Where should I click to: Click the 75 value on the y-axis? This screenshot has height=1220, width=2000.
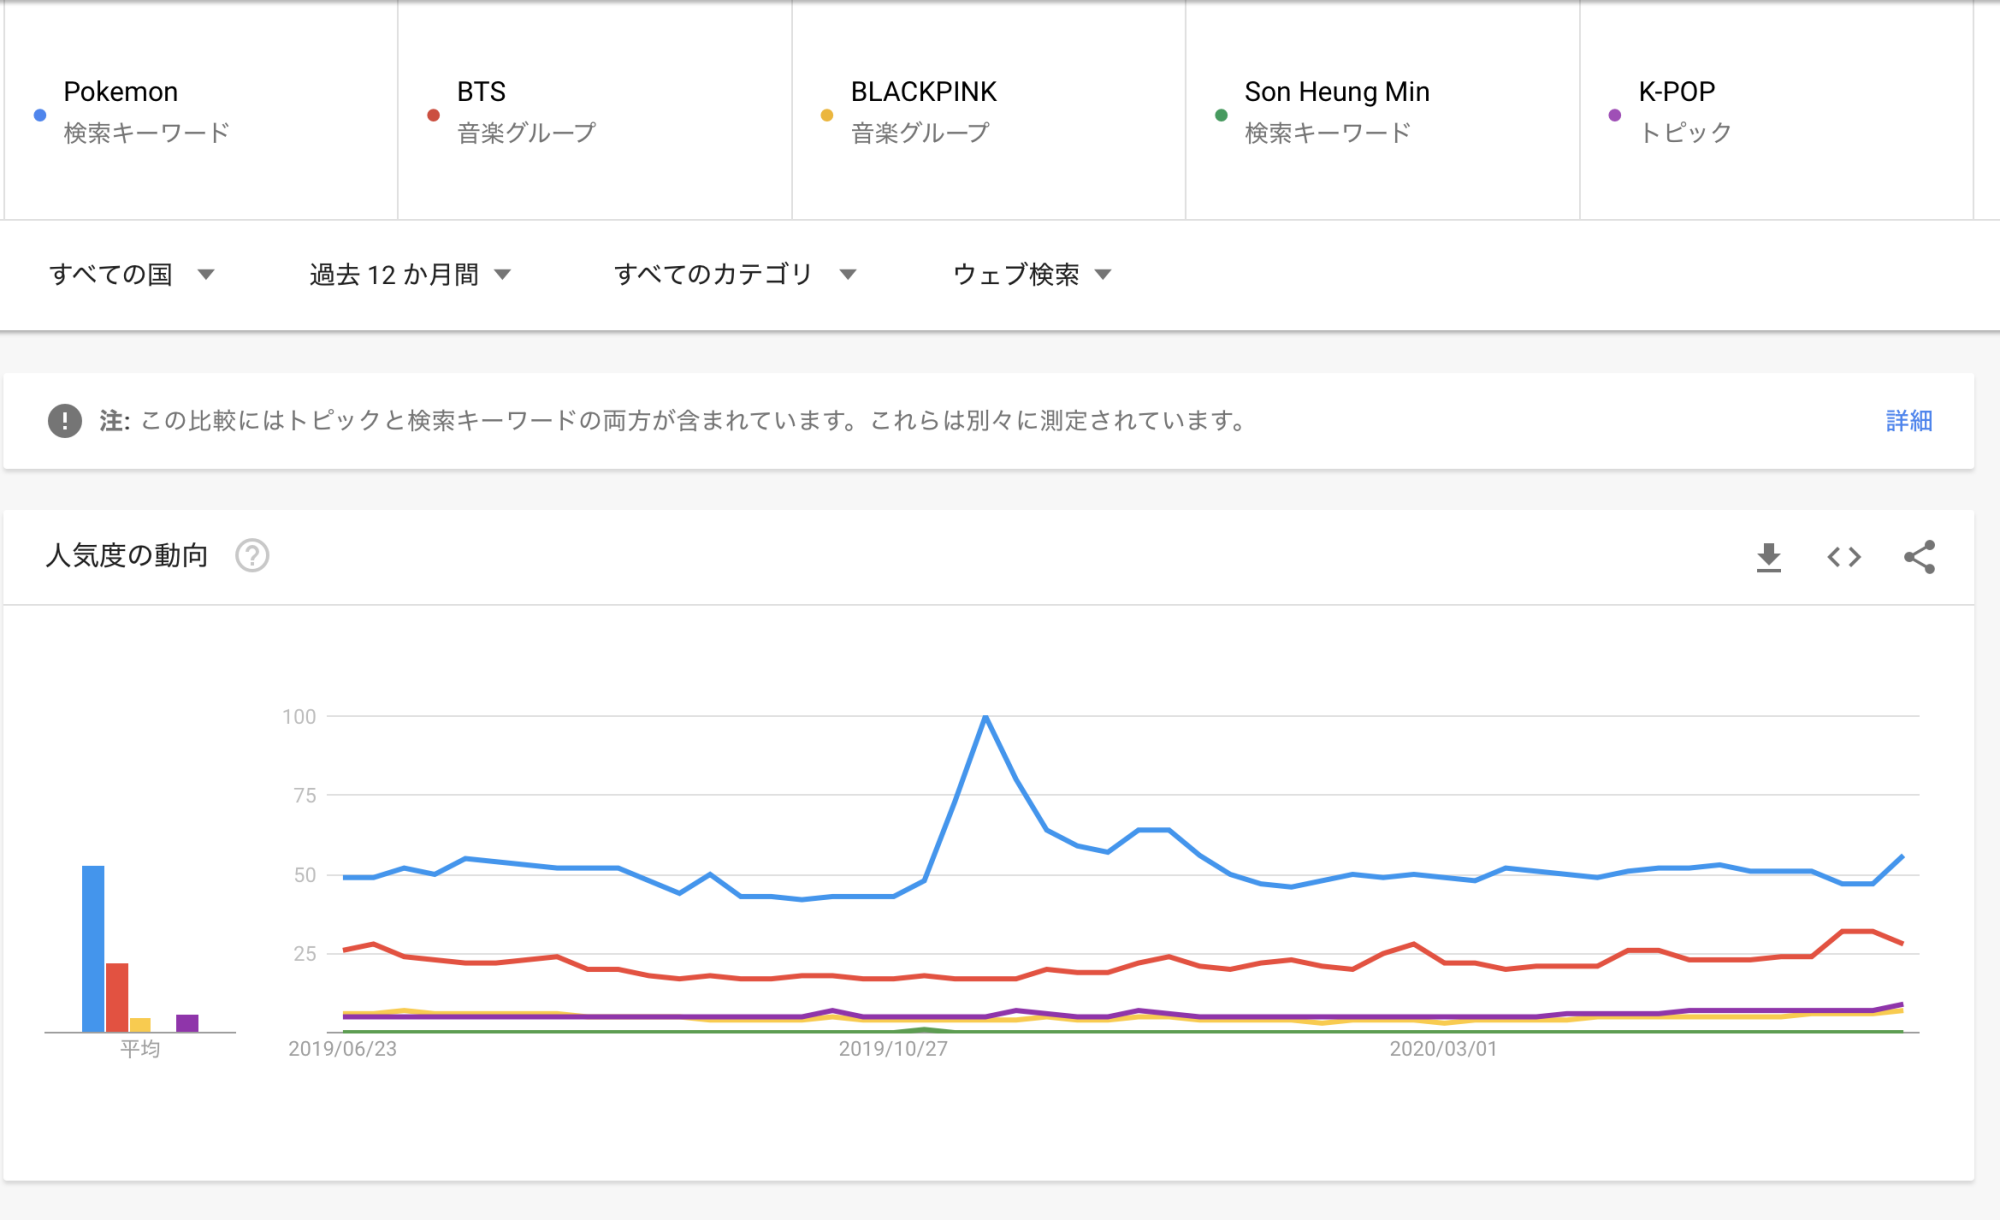click(x=305, y=796)
